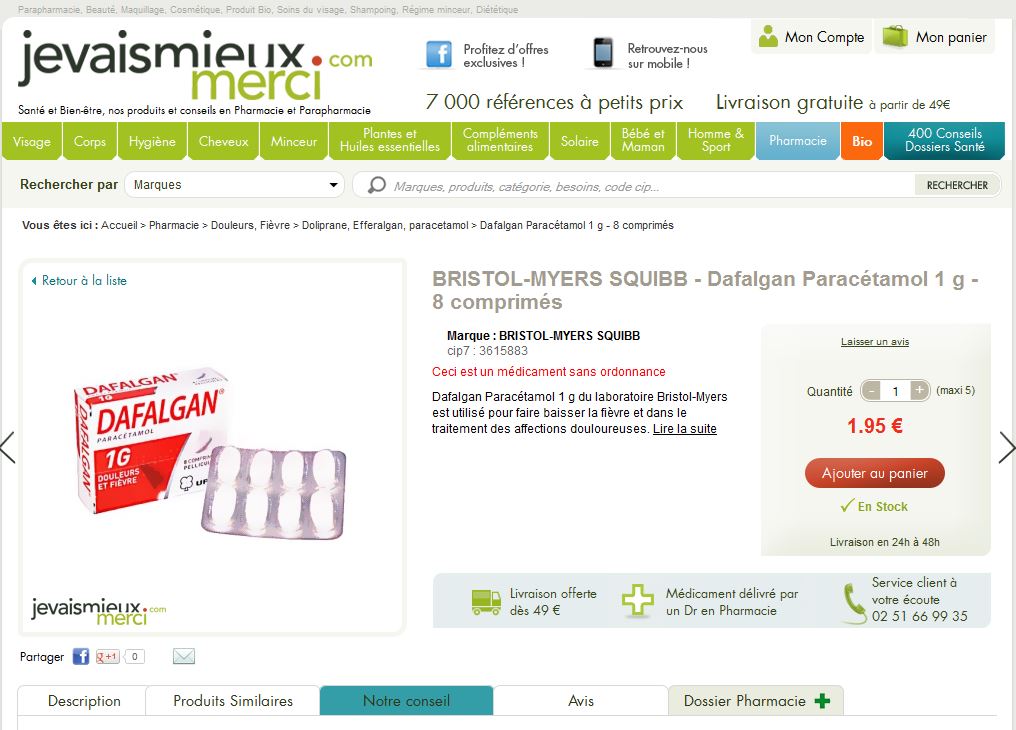This screenshot has width=1016, height=730.
Task: Open the Dossier Pharmacie plus tab
Action: pos(756,701)
